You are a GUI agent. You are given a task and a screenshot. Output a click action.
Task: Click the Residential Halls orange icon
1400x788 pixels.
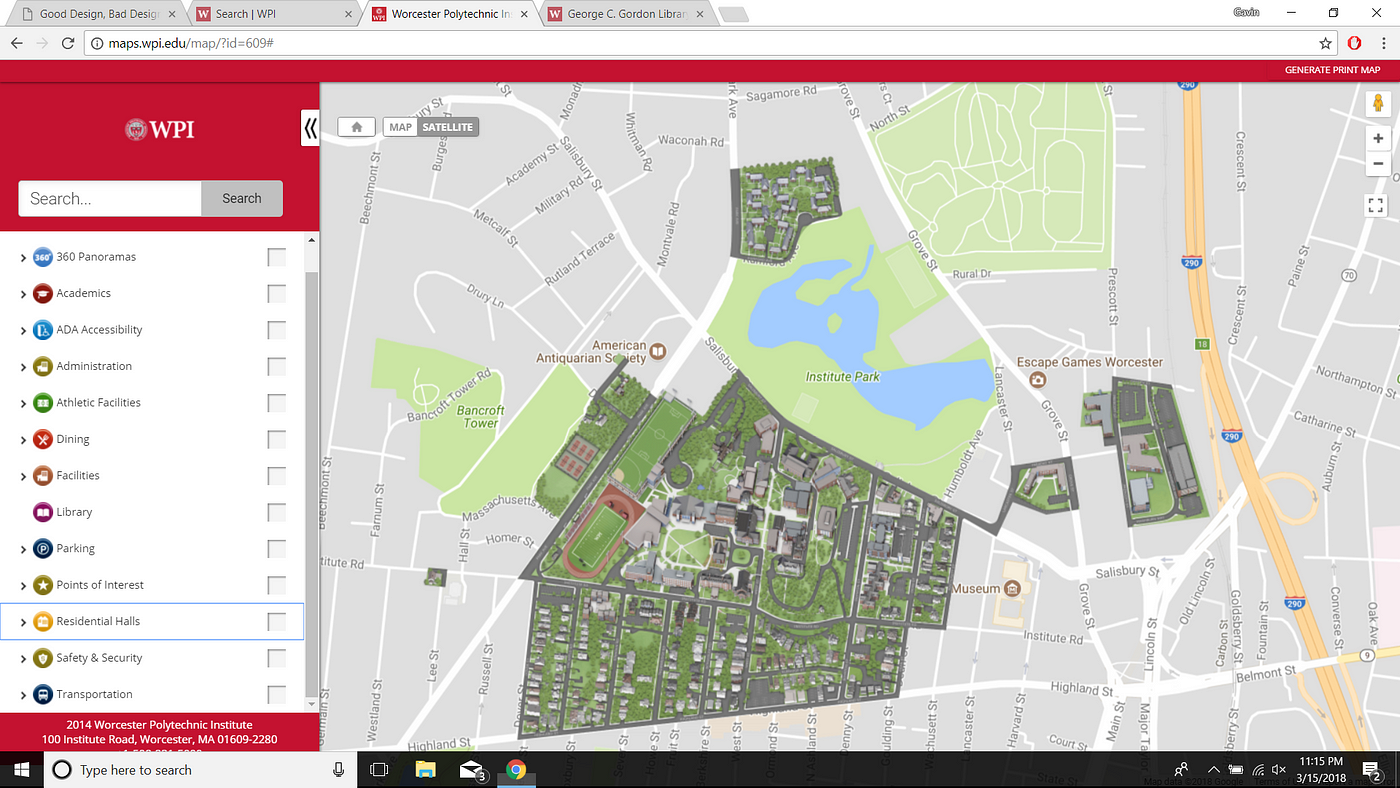coord(42,622)
